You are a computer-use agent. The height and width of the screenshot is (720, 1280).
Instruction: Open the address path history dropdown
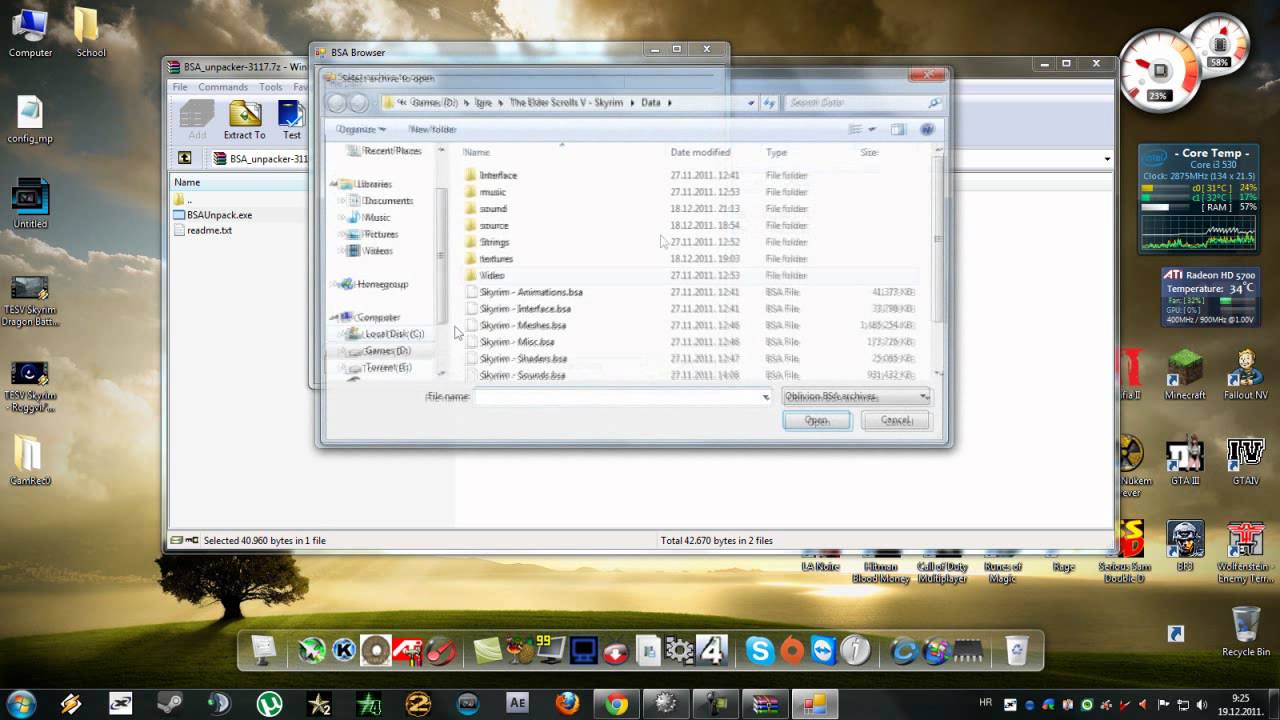click(751, 103)
